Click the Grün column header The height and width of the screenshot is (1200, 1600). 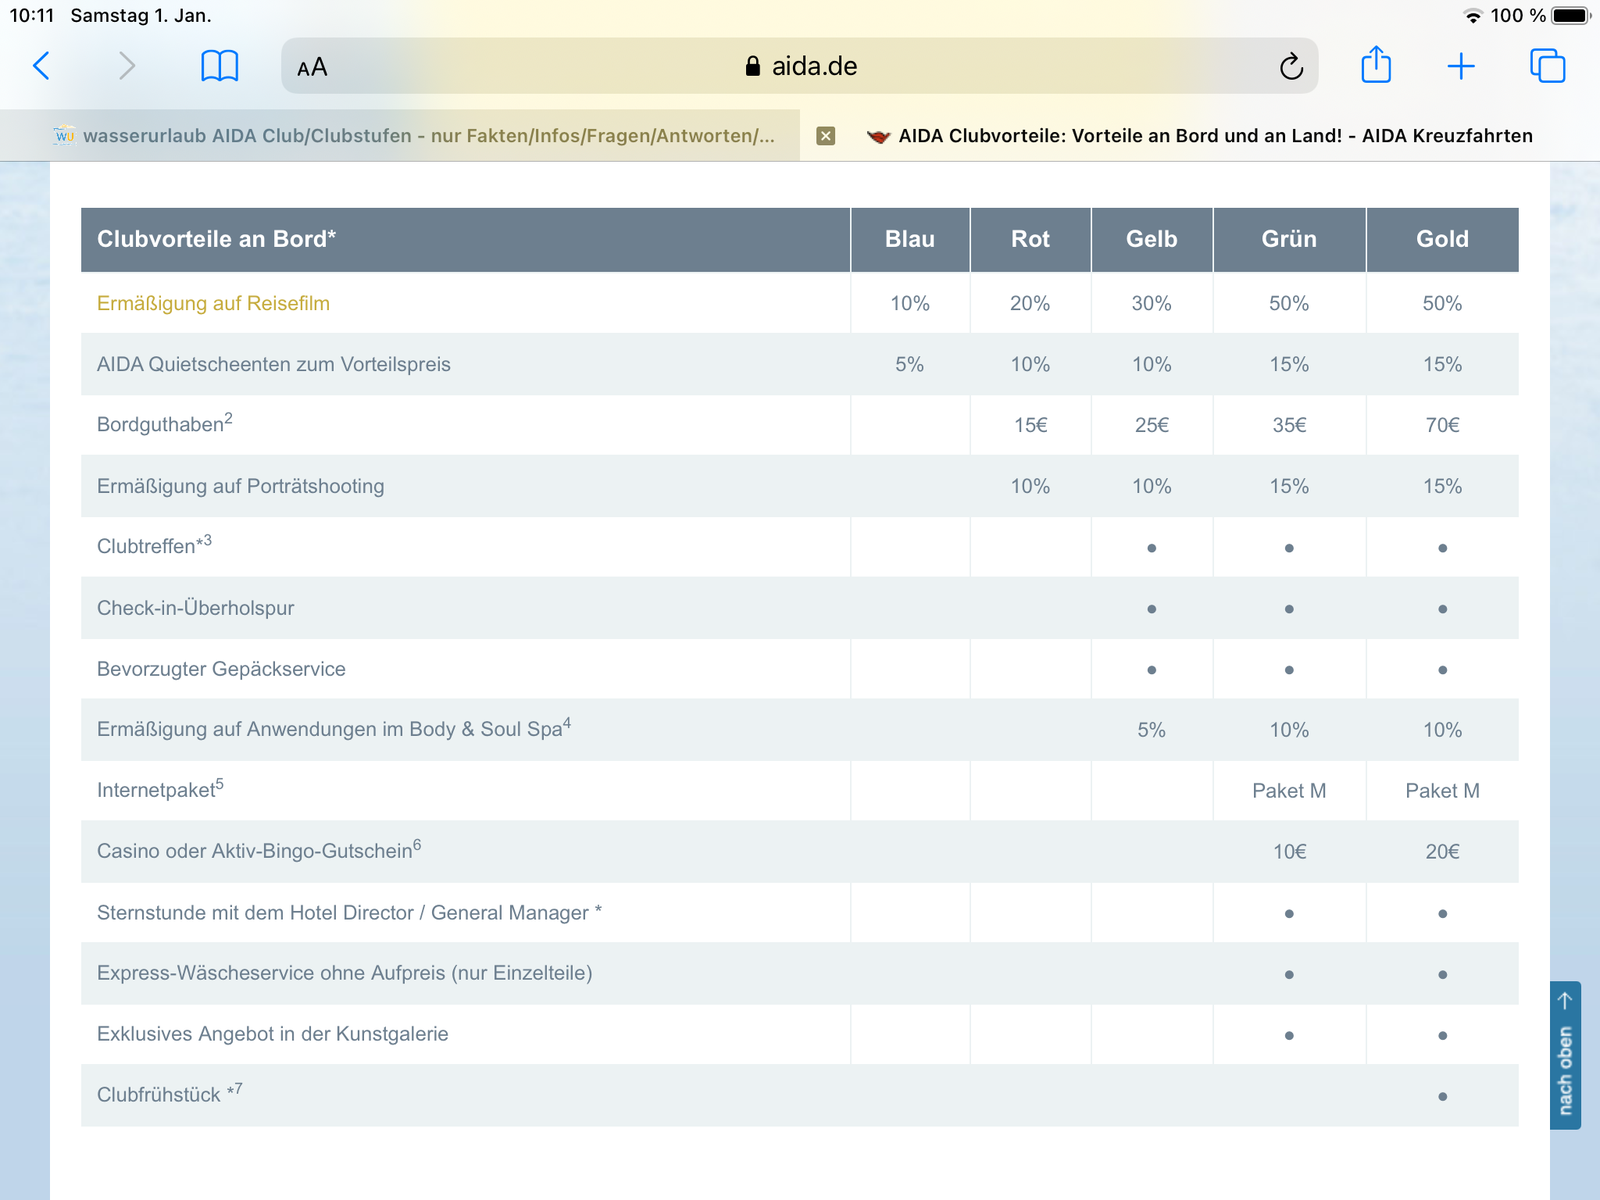coord(1288,240)
